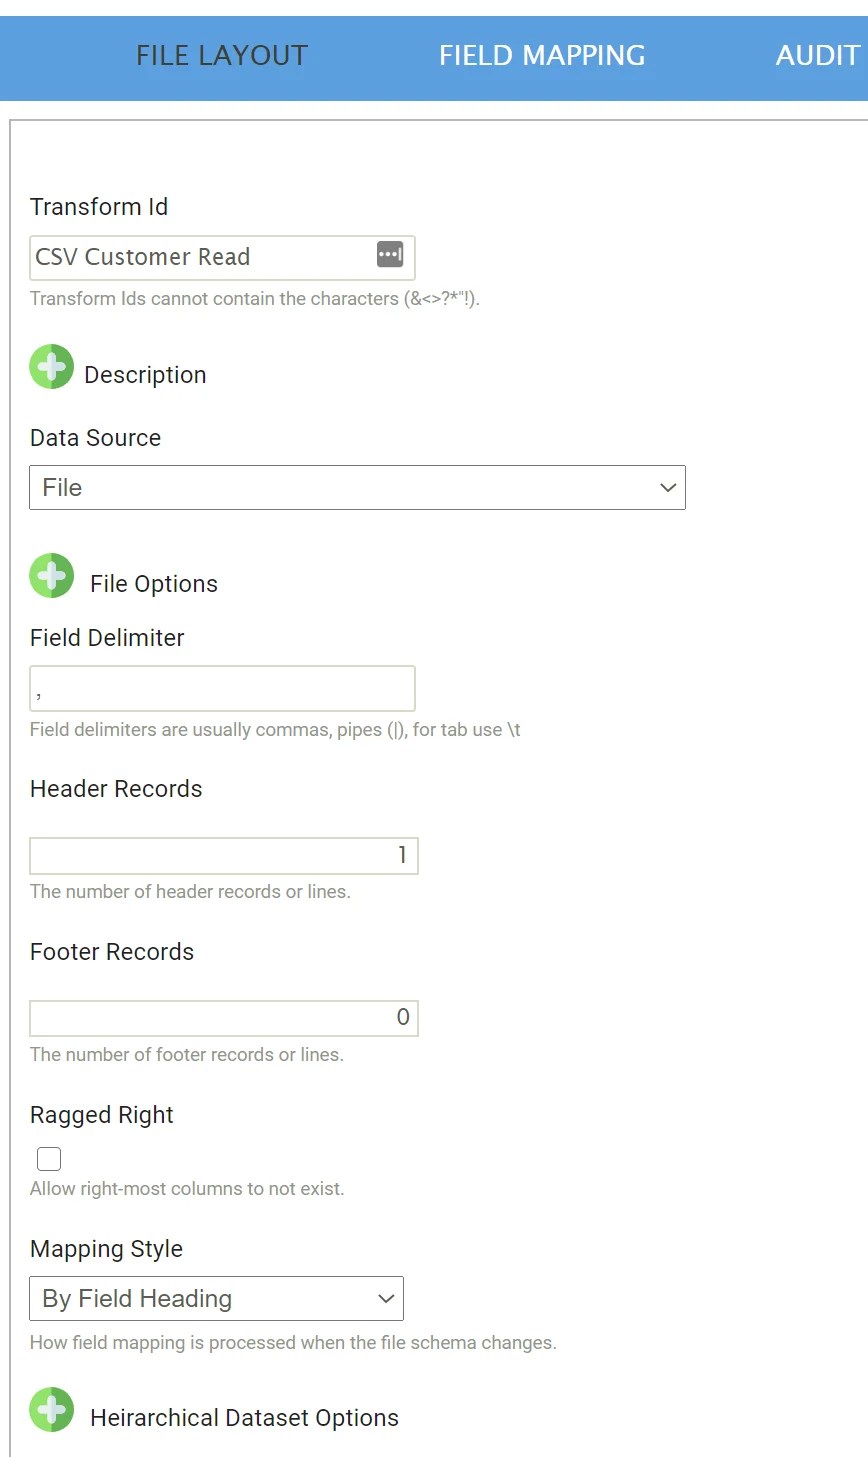Click the green plus next to File Options
This screenshot has width=868, height=1457.
pos(51,576)
